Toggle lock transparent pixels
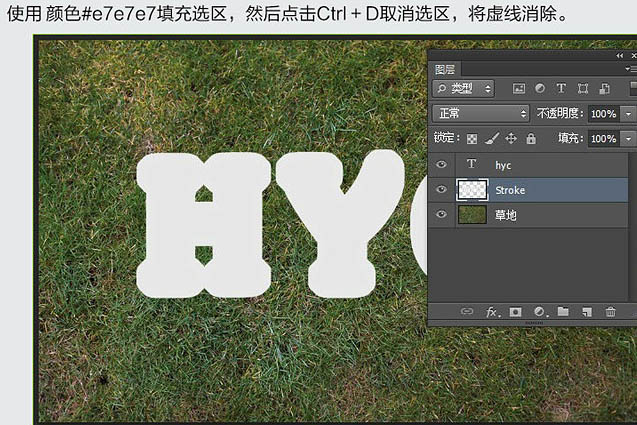This screenshot has height=425, width=637. point(472,139)
